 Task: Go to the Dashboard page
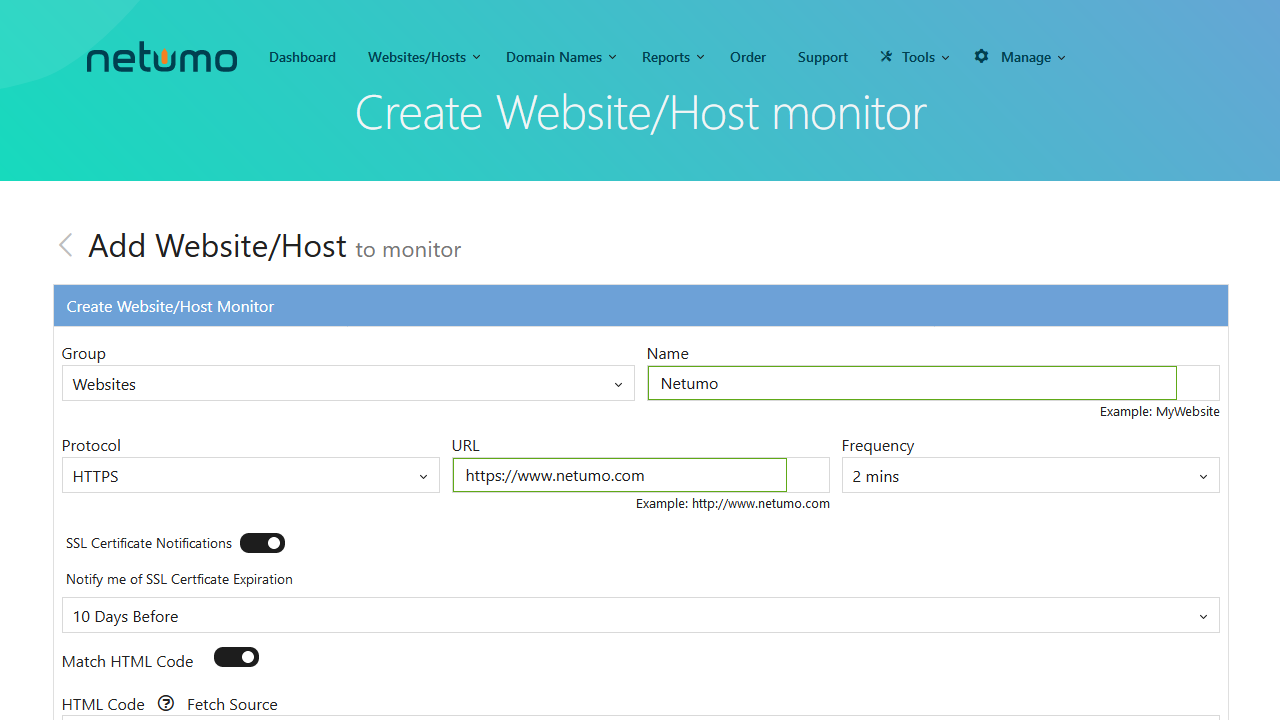[x=302, y=57]
